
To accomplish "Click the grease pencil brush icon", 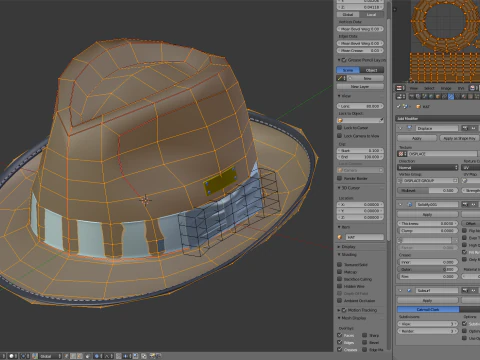I will click(x=341, y=78).
